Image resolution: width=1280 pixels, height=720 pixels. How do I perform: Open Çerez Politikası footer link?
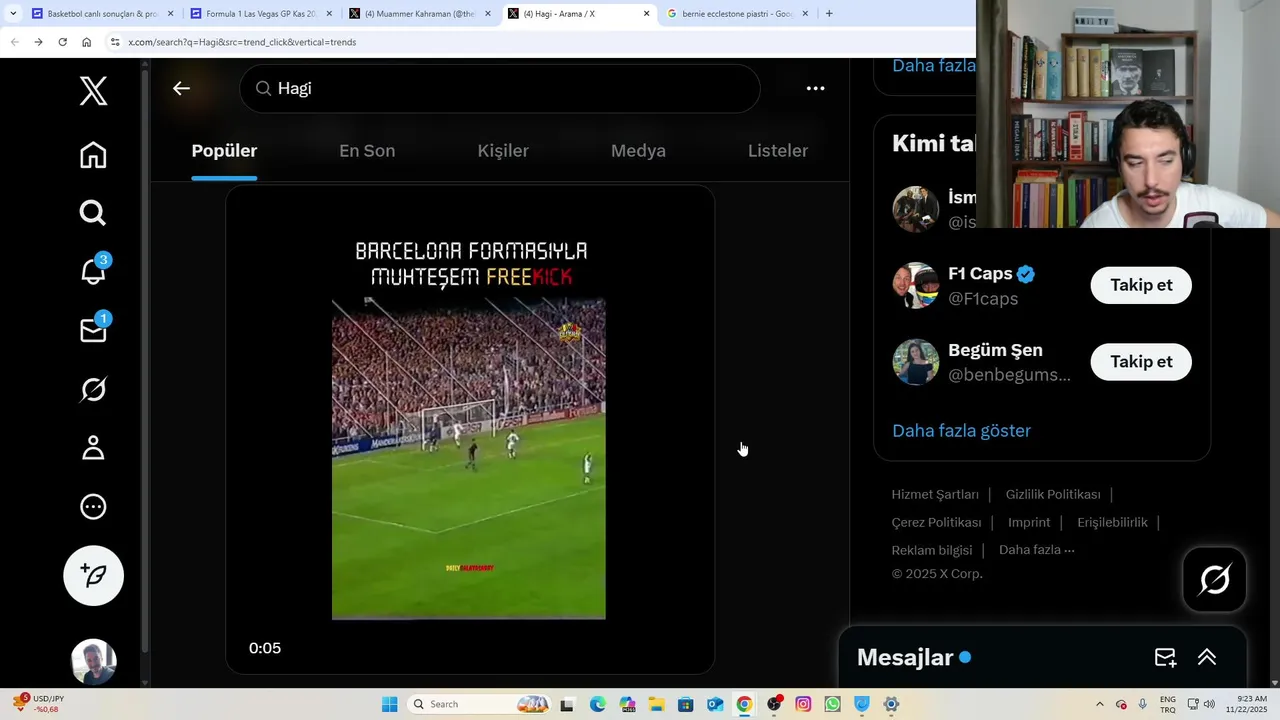(x=936, y=523)
